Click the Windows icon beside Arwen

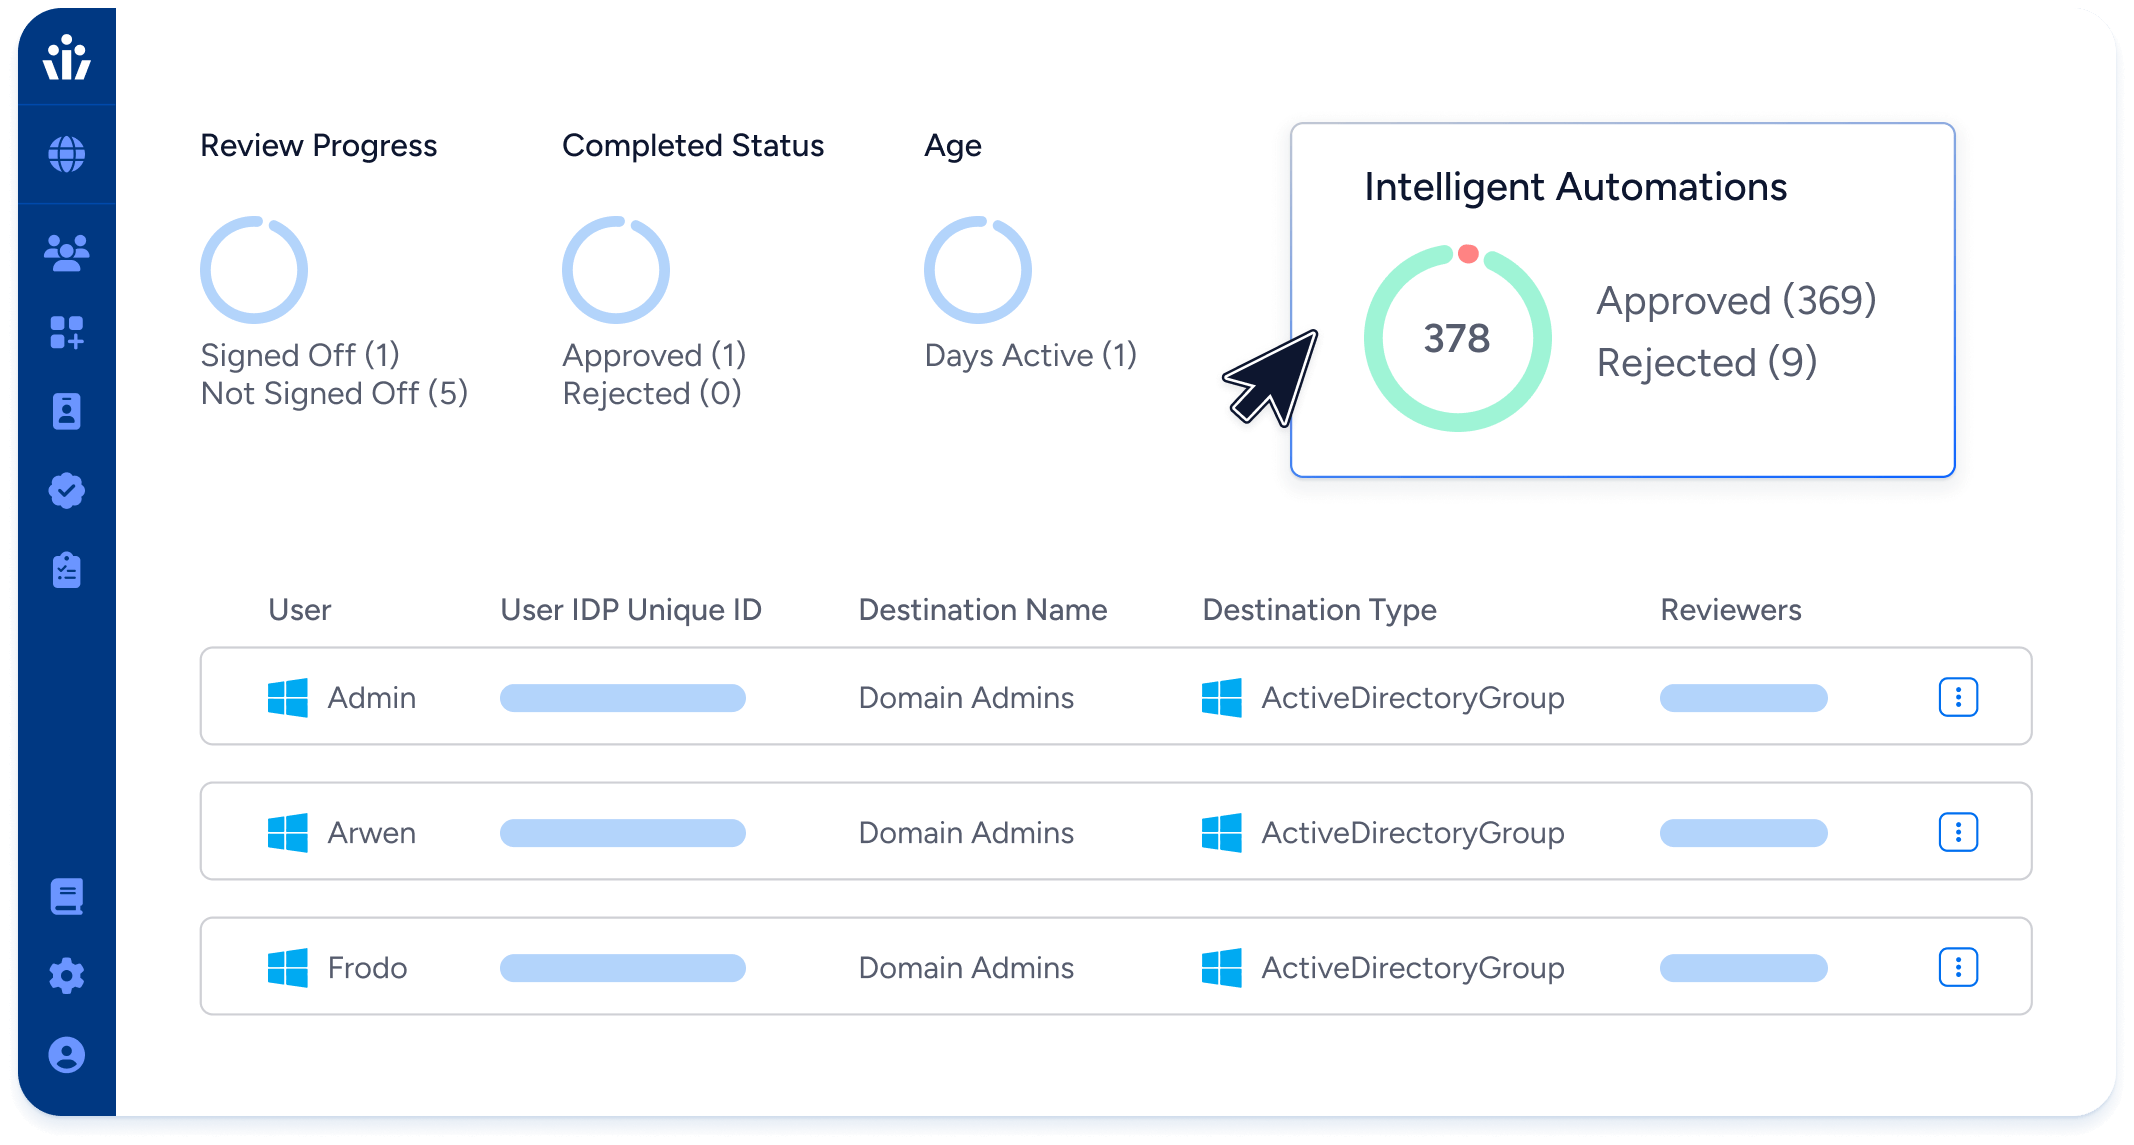288,832
